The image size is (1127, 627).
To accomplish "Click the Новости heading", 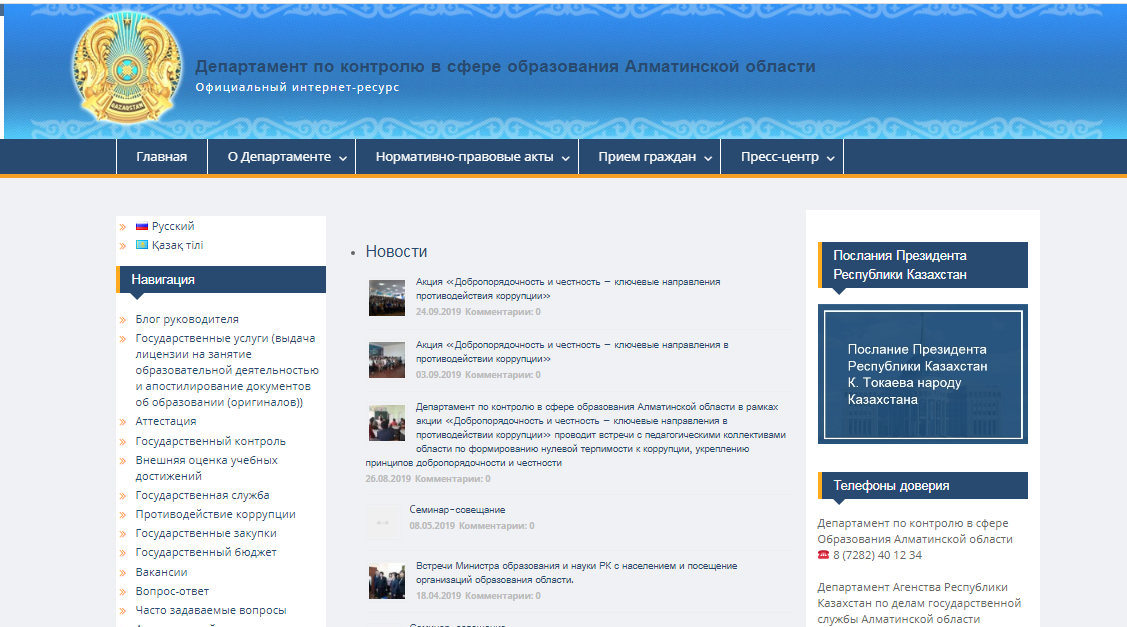I will 396,252.
